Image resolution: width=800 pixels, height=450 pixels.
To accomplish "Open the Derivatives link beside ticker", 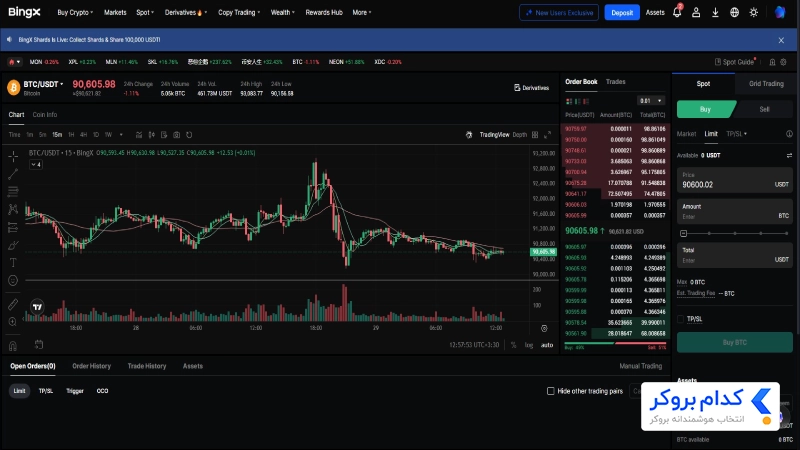I will tap(531, 88).
